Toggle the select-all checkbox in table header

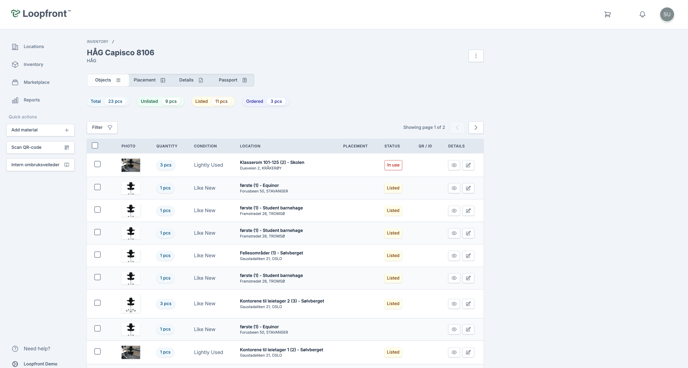[95, 146]
